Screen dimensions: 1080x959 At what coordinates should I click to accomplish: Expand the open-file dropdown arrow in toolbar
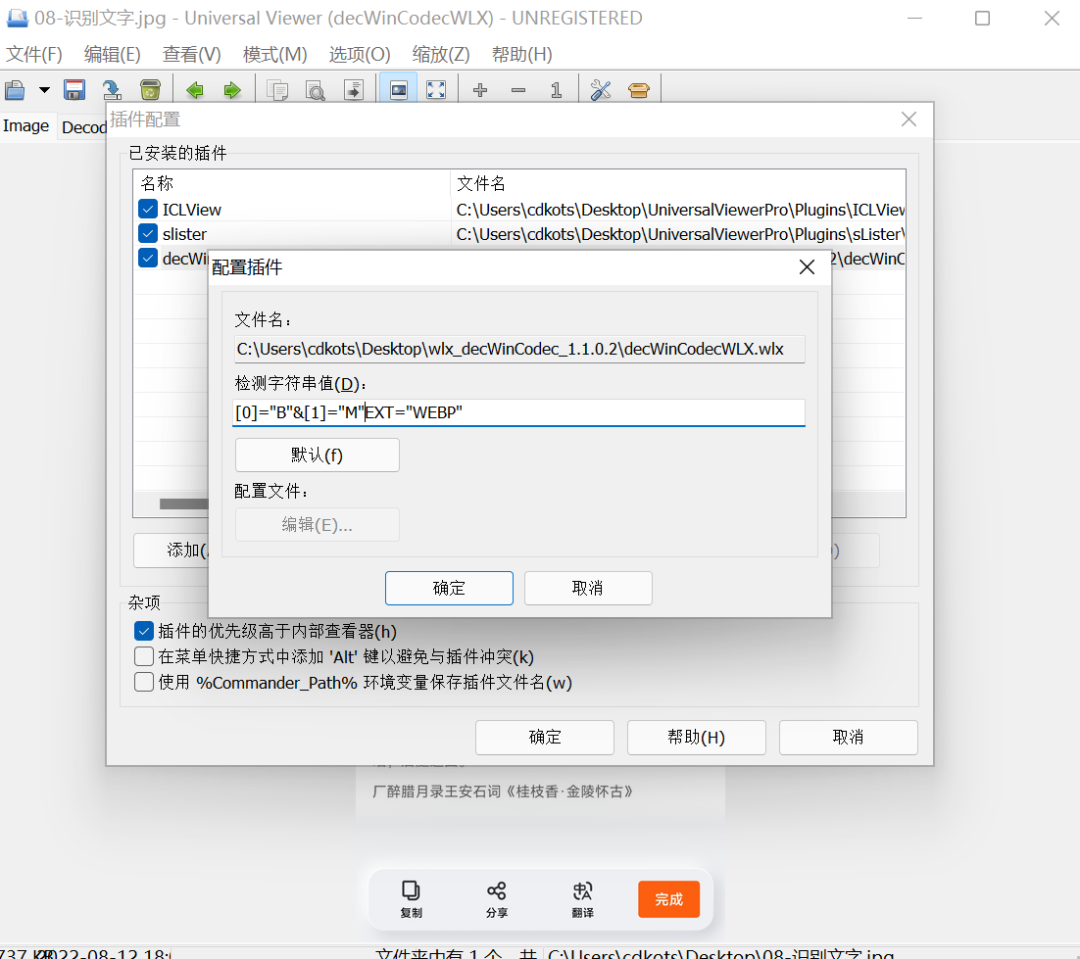pos(44,90)
